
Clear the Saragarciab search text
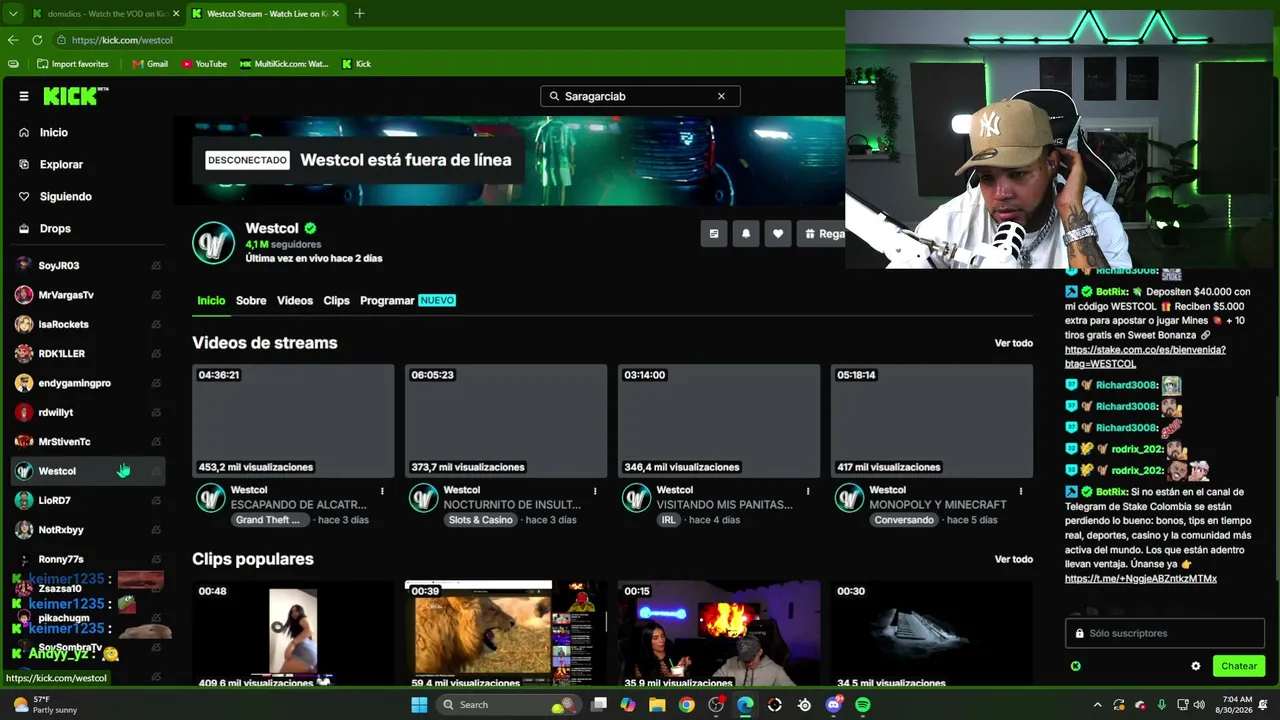[x=721, y=96]
